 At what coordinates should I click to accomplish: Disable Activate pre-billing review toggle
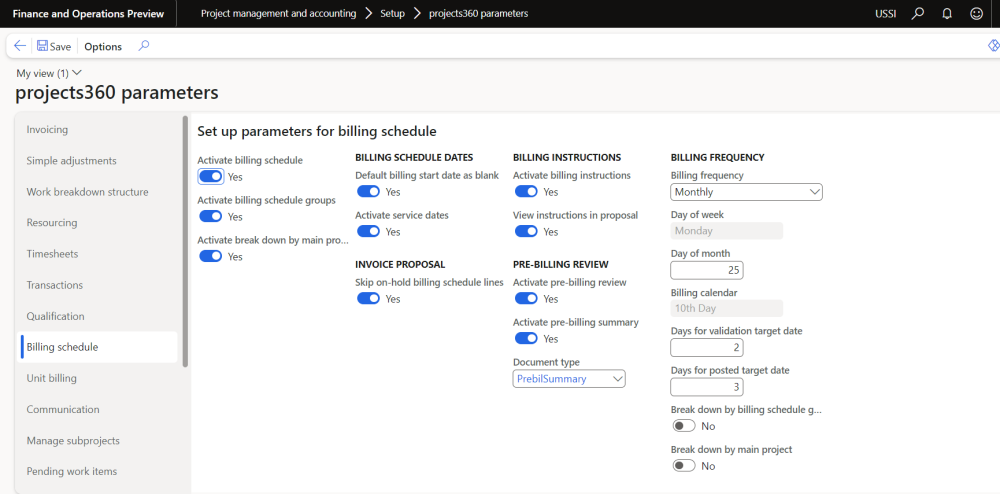[x=526, y=298]
